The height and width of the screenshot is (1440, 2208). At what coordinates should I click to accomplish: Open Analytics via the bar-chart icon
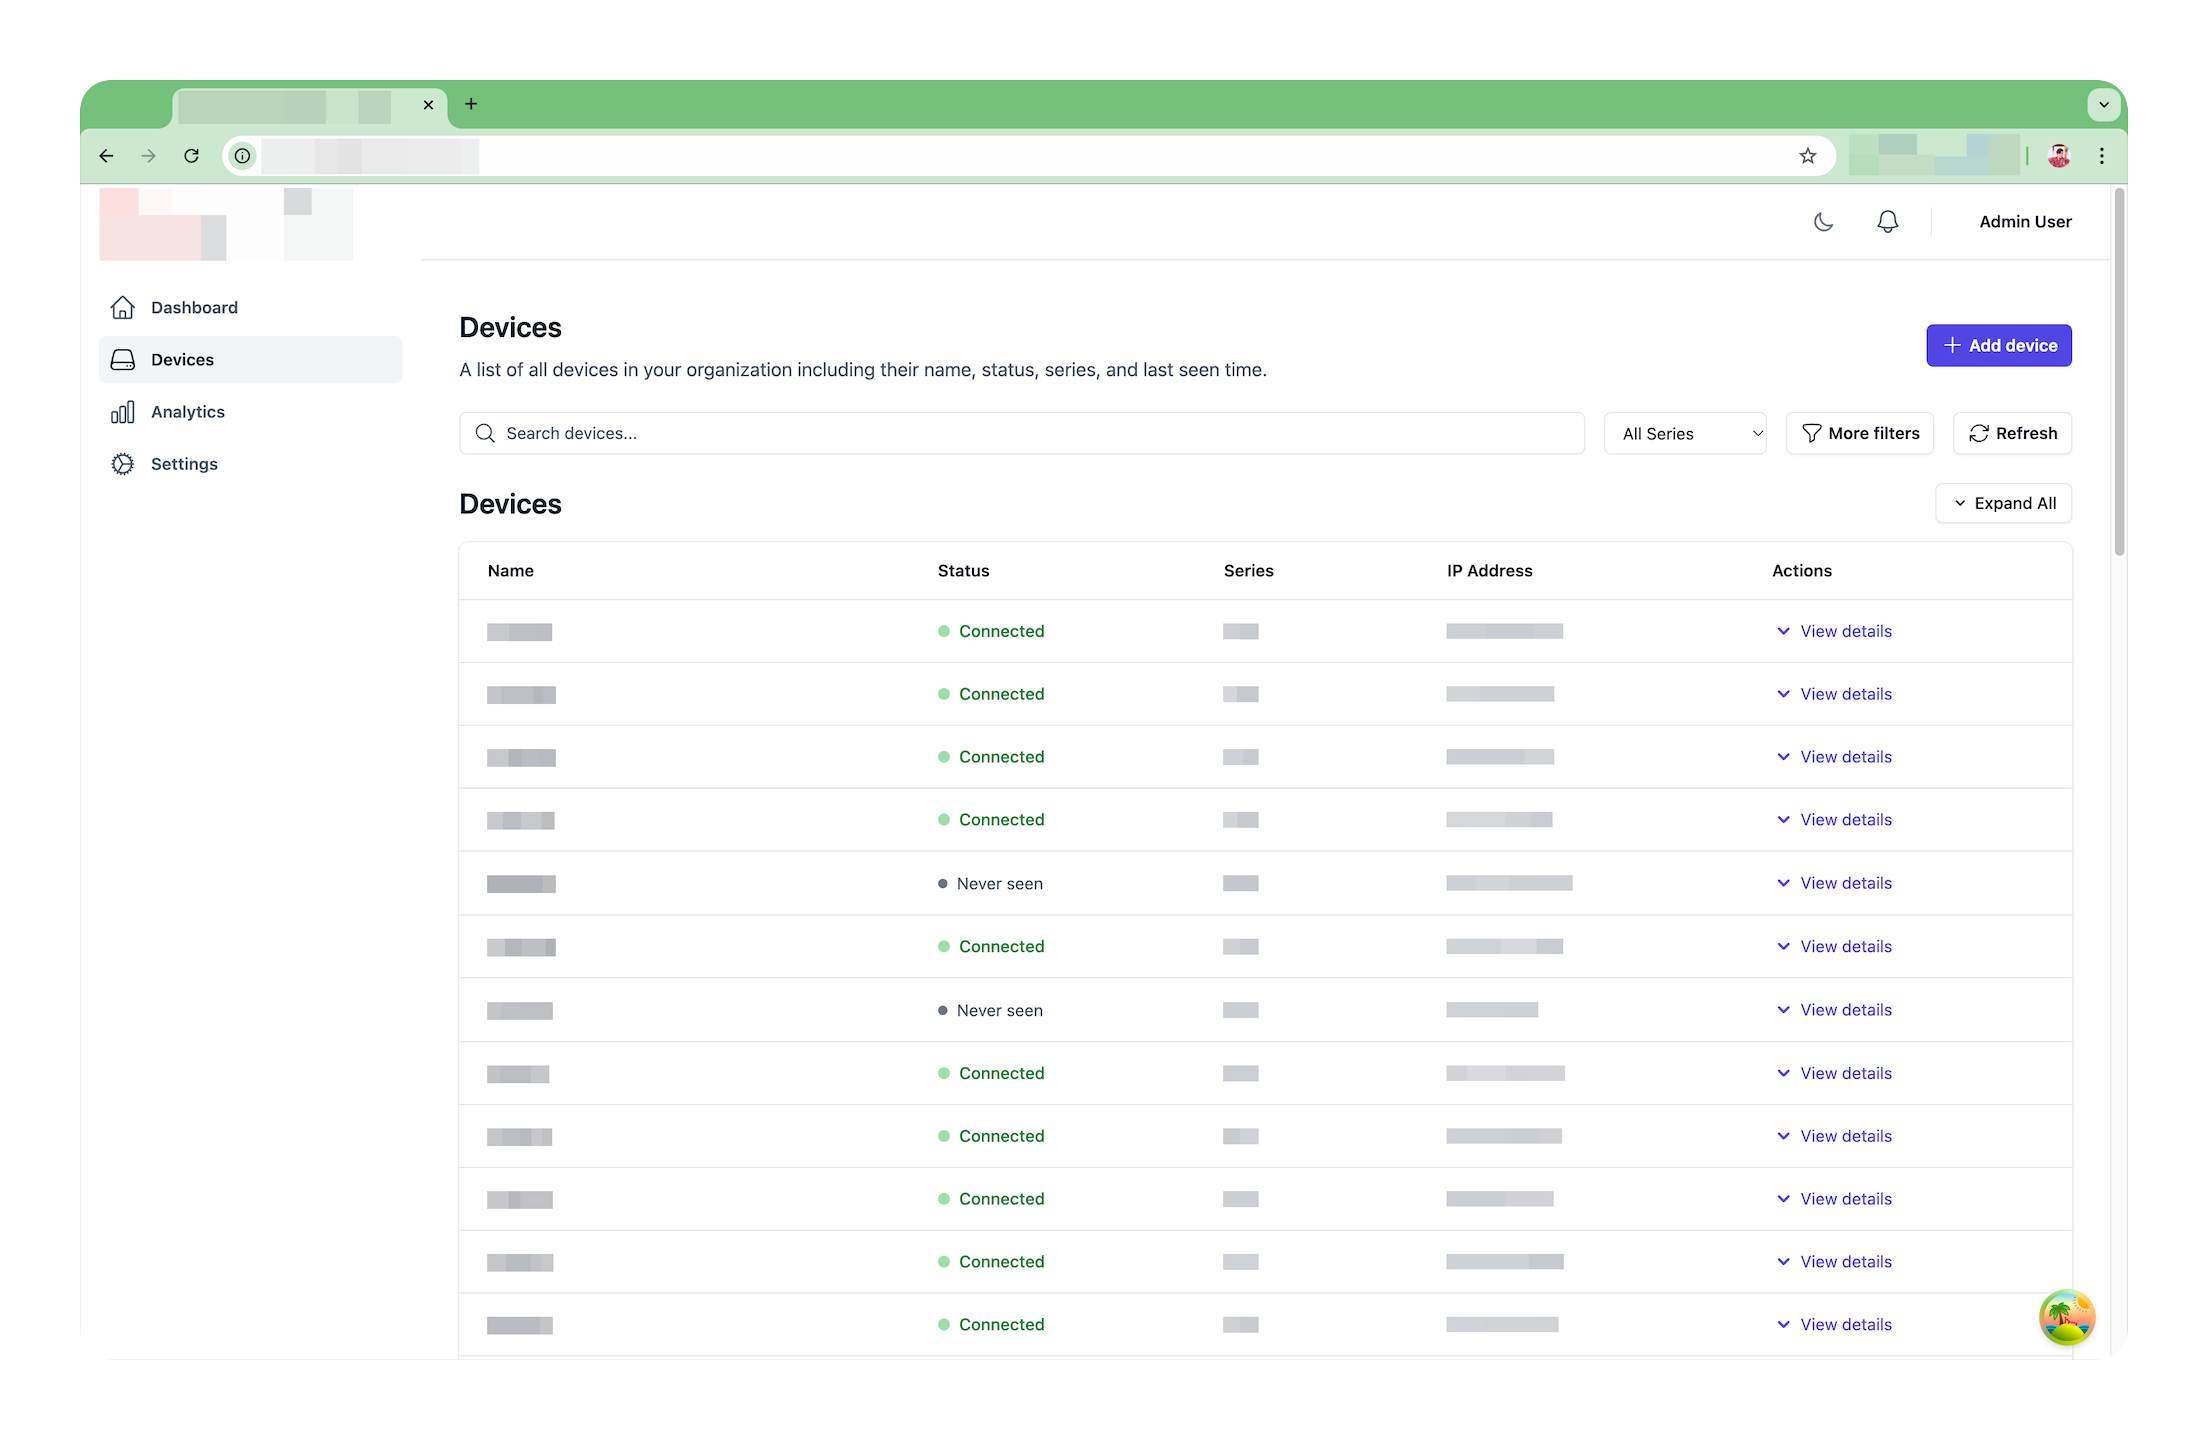[122, 411]
